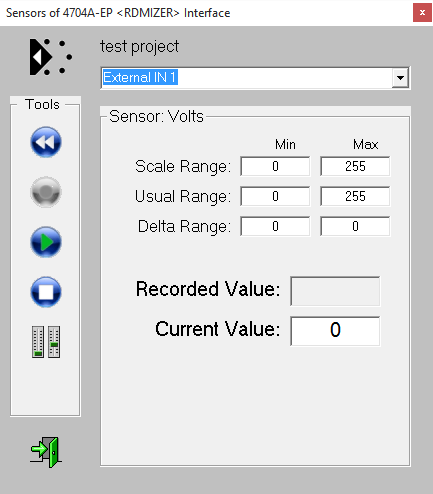Click the Current Value field
This screenshot has height=494, width=433.
(x=335, y=331)
